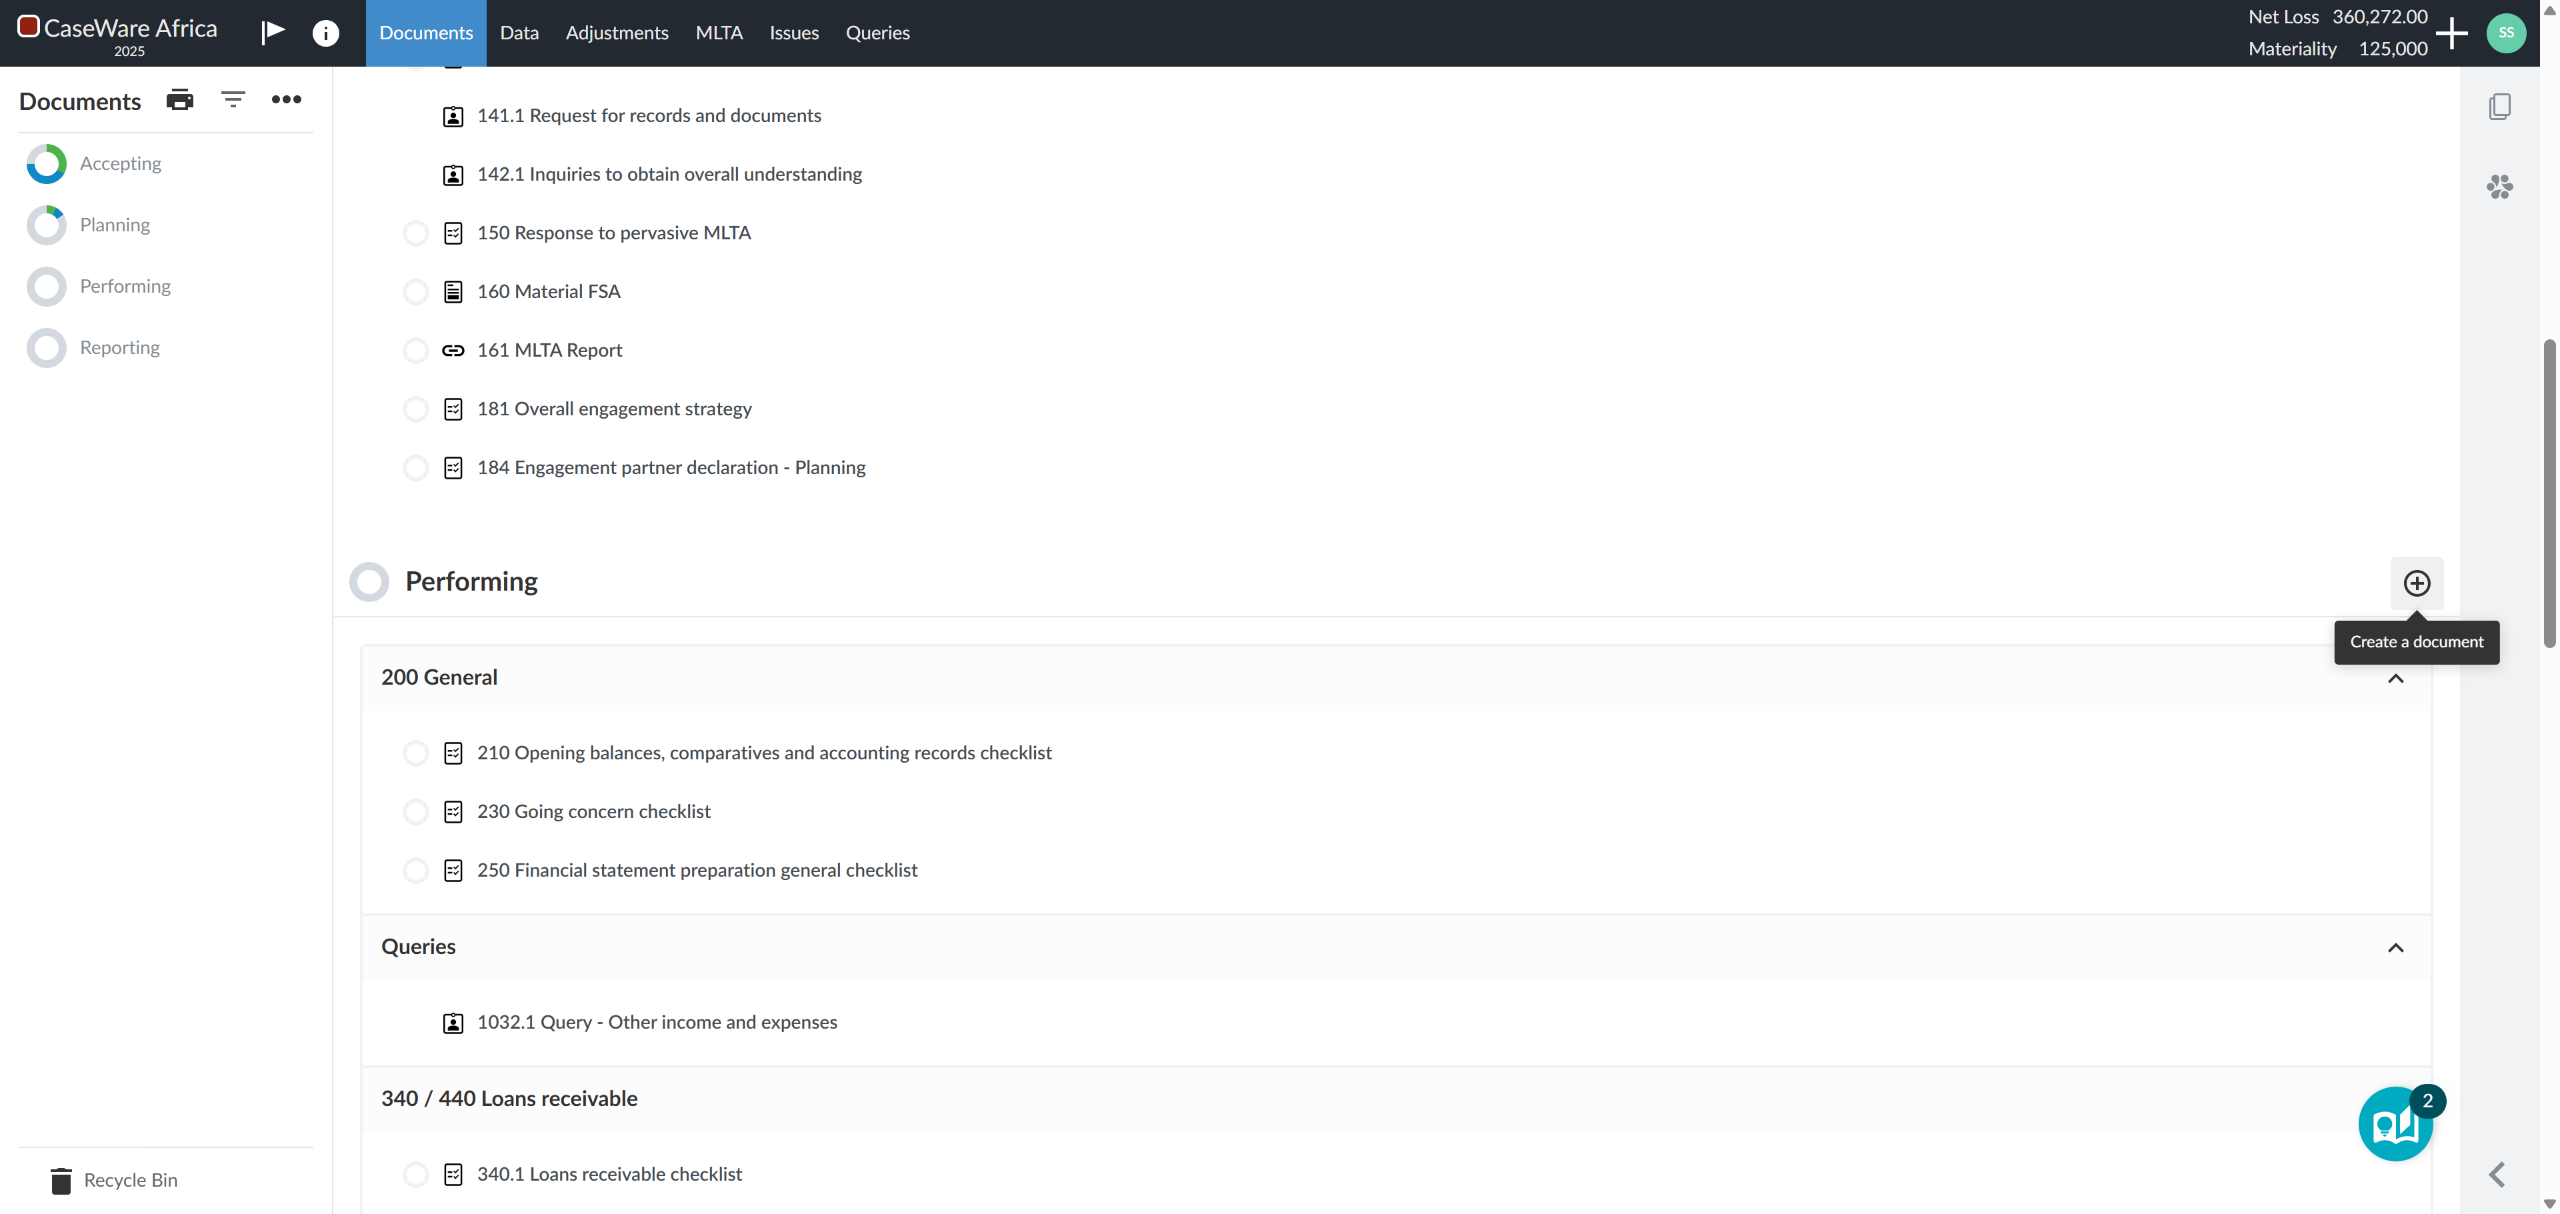Click the print icon in the Documents header

(x=180, y=99)
